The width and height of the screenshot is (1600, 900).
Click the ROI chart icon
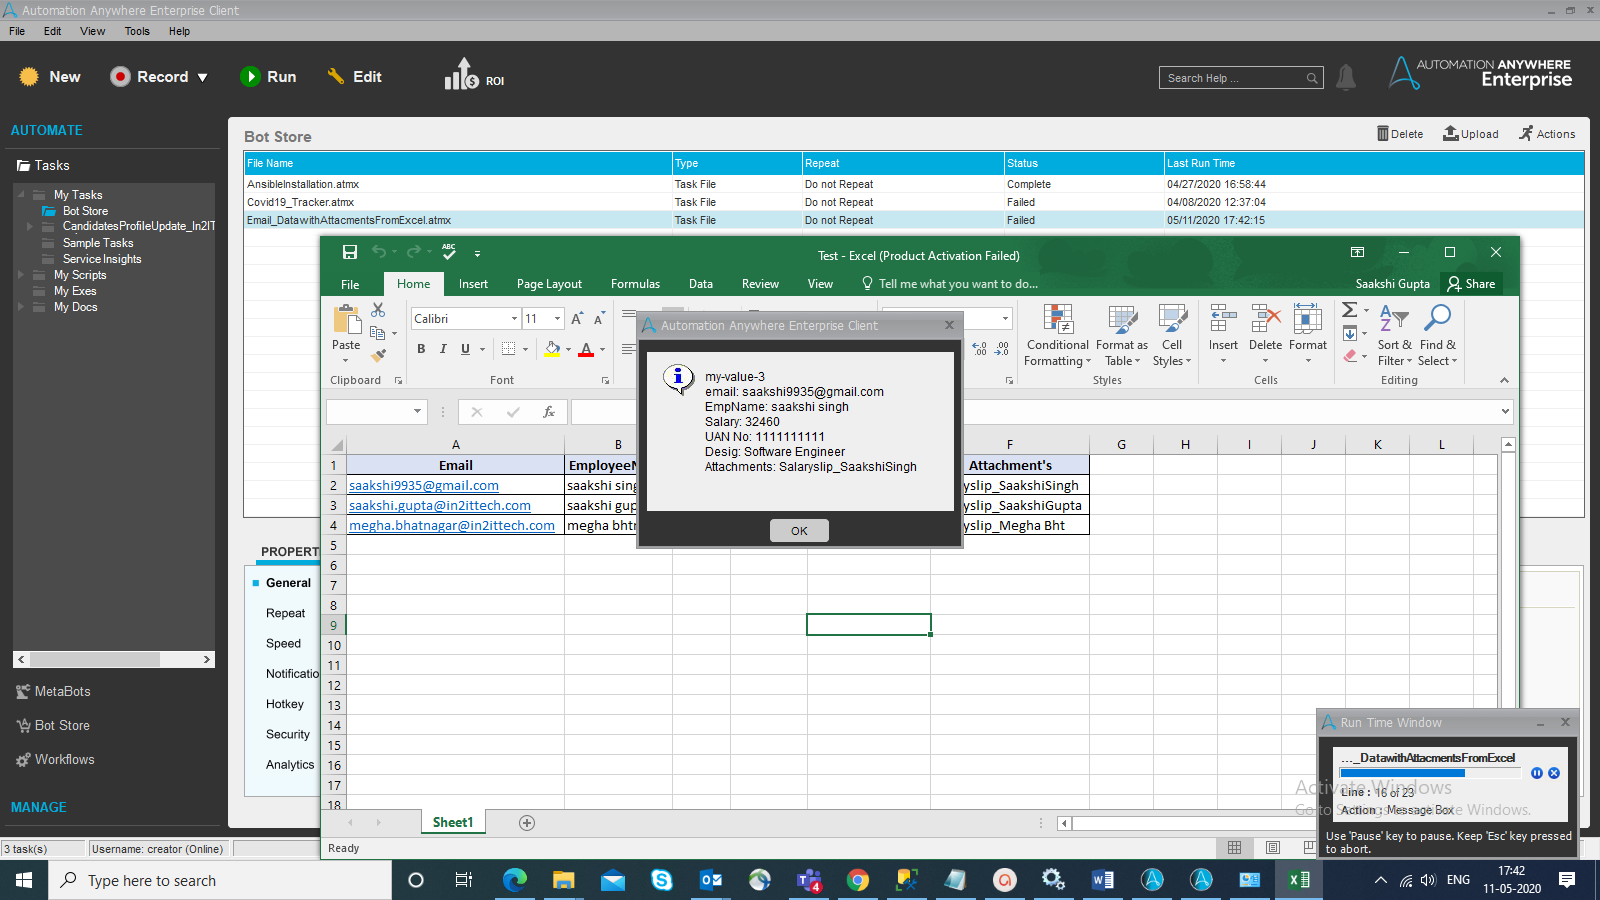click(x=461, y=75)
